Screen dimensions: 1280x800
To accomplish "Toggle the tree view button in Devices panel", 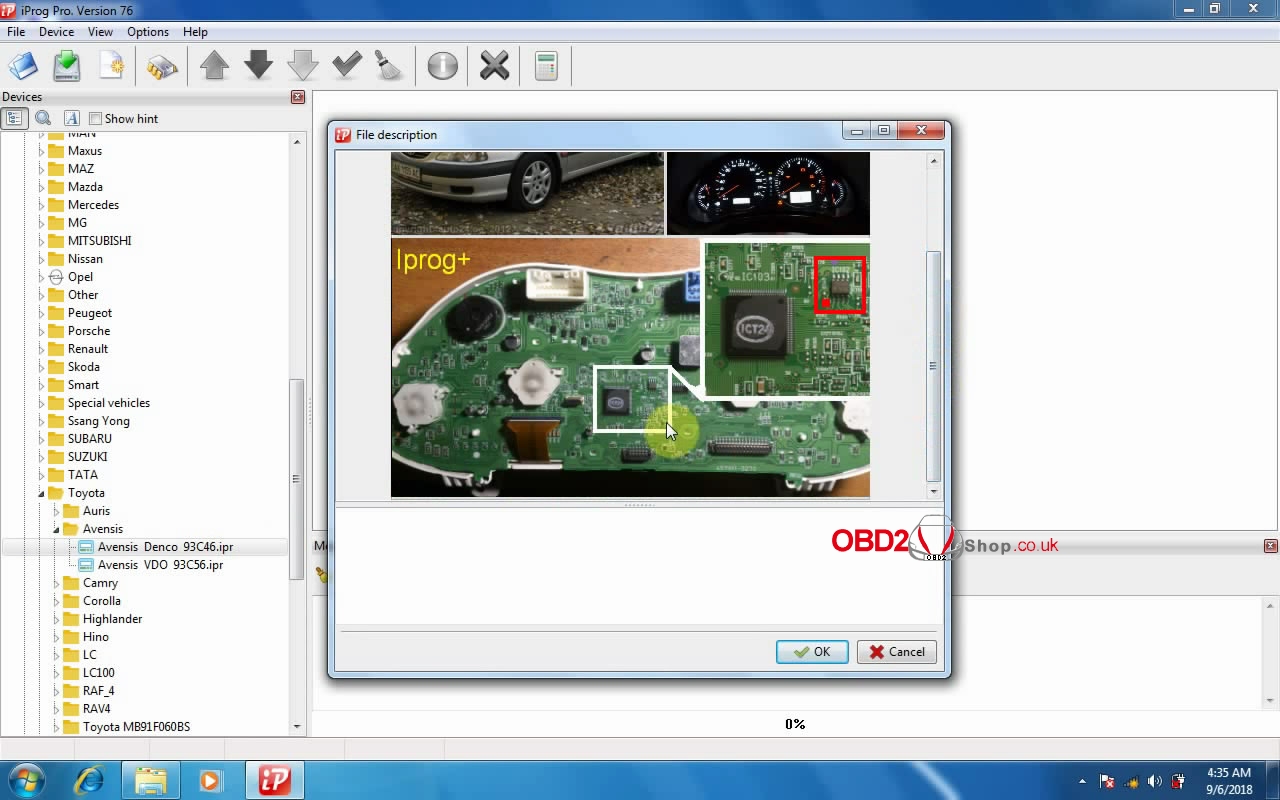I will click(14, 118).
